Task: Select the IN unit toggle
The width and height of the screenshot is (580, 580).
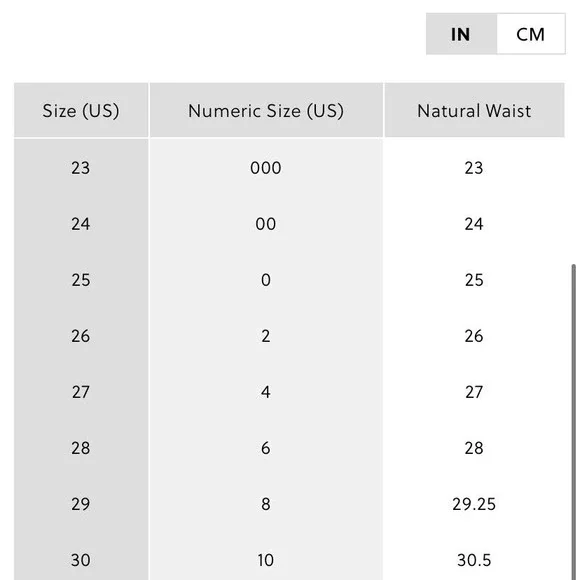Action: click(x=461, y=34)
